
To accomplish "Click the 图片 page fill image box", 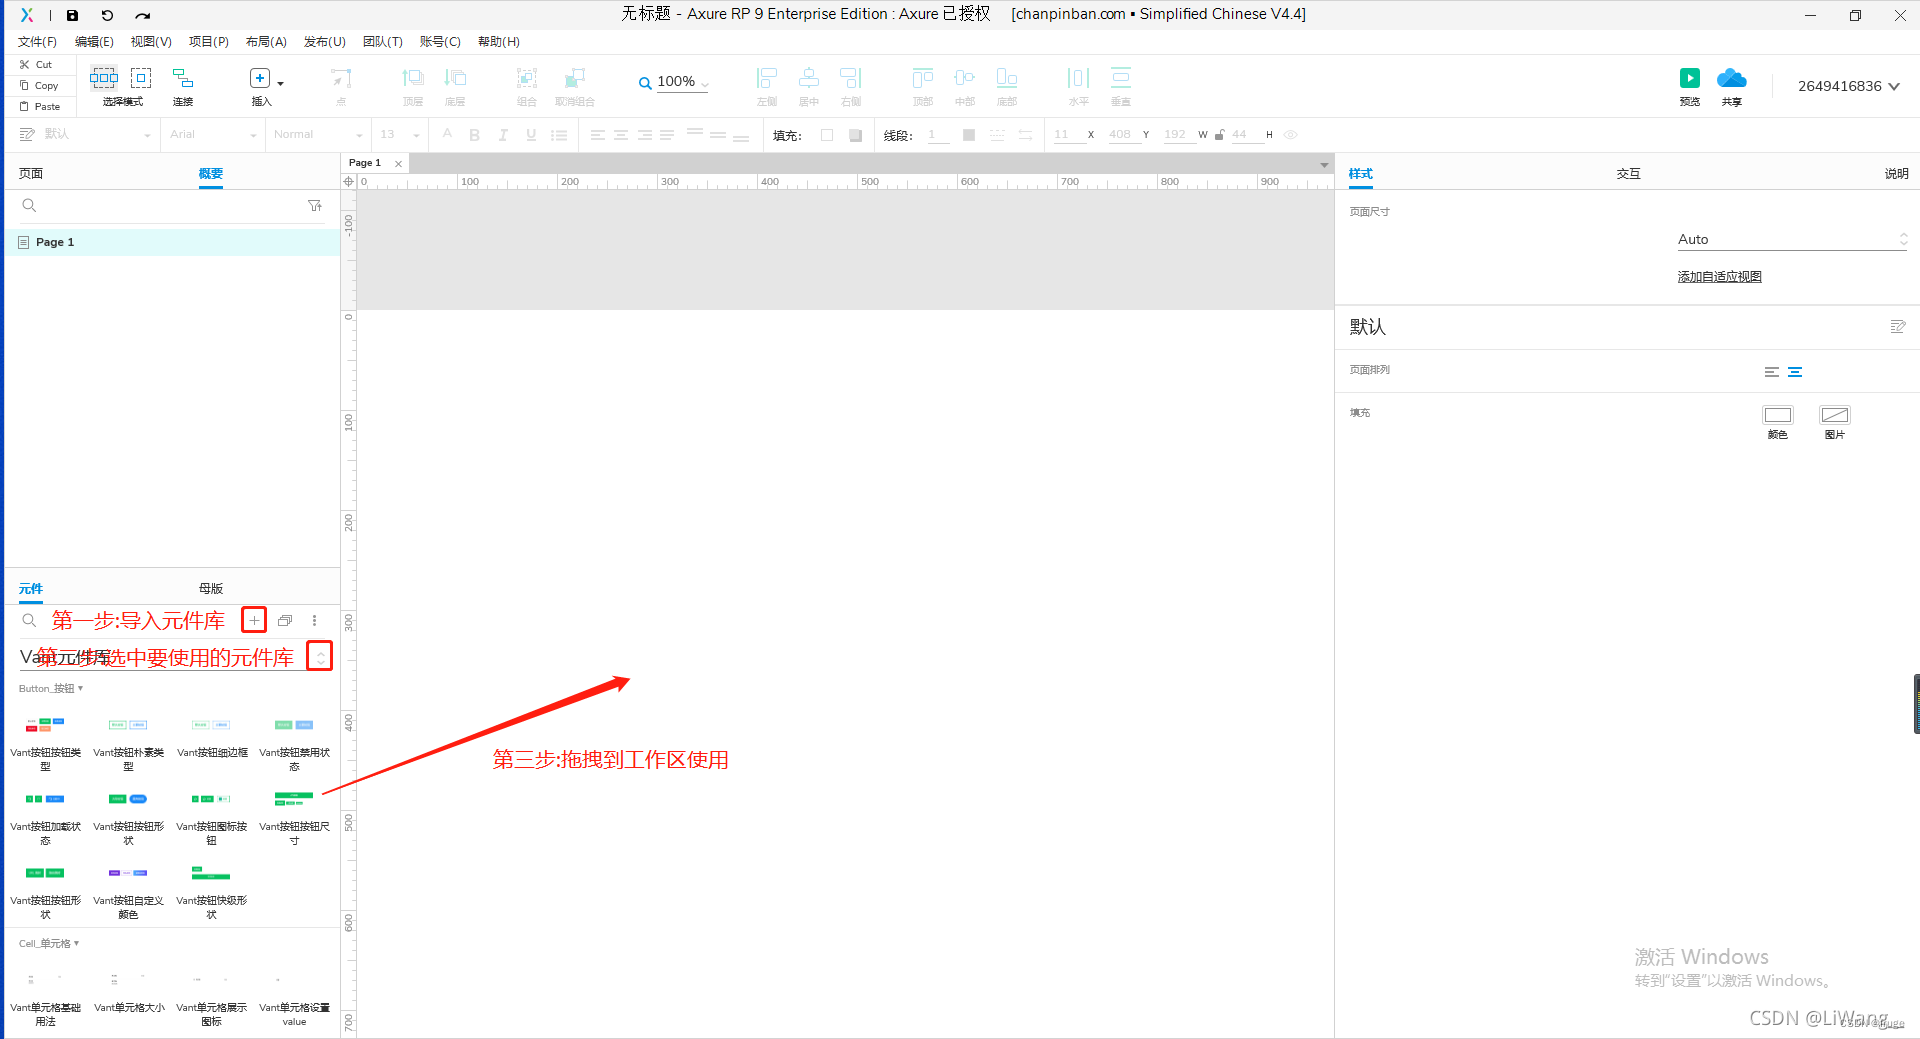I will (x=1835, y=415).
